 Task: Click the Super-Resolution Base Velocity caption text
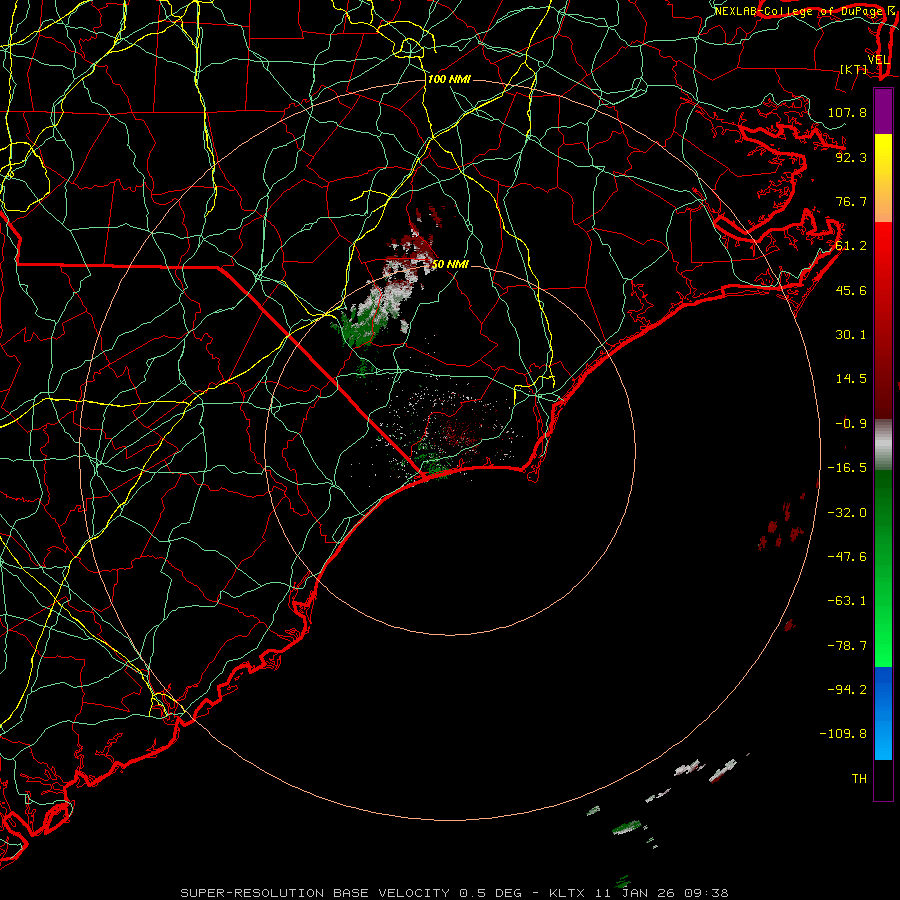tap(351, 893)
